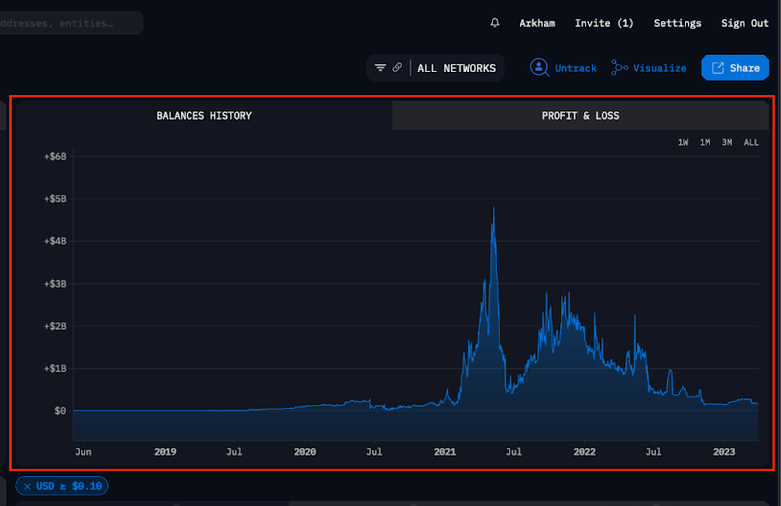Set chart range to 1M
Screen dimensions: 781x506
click(x=705, y=143)
